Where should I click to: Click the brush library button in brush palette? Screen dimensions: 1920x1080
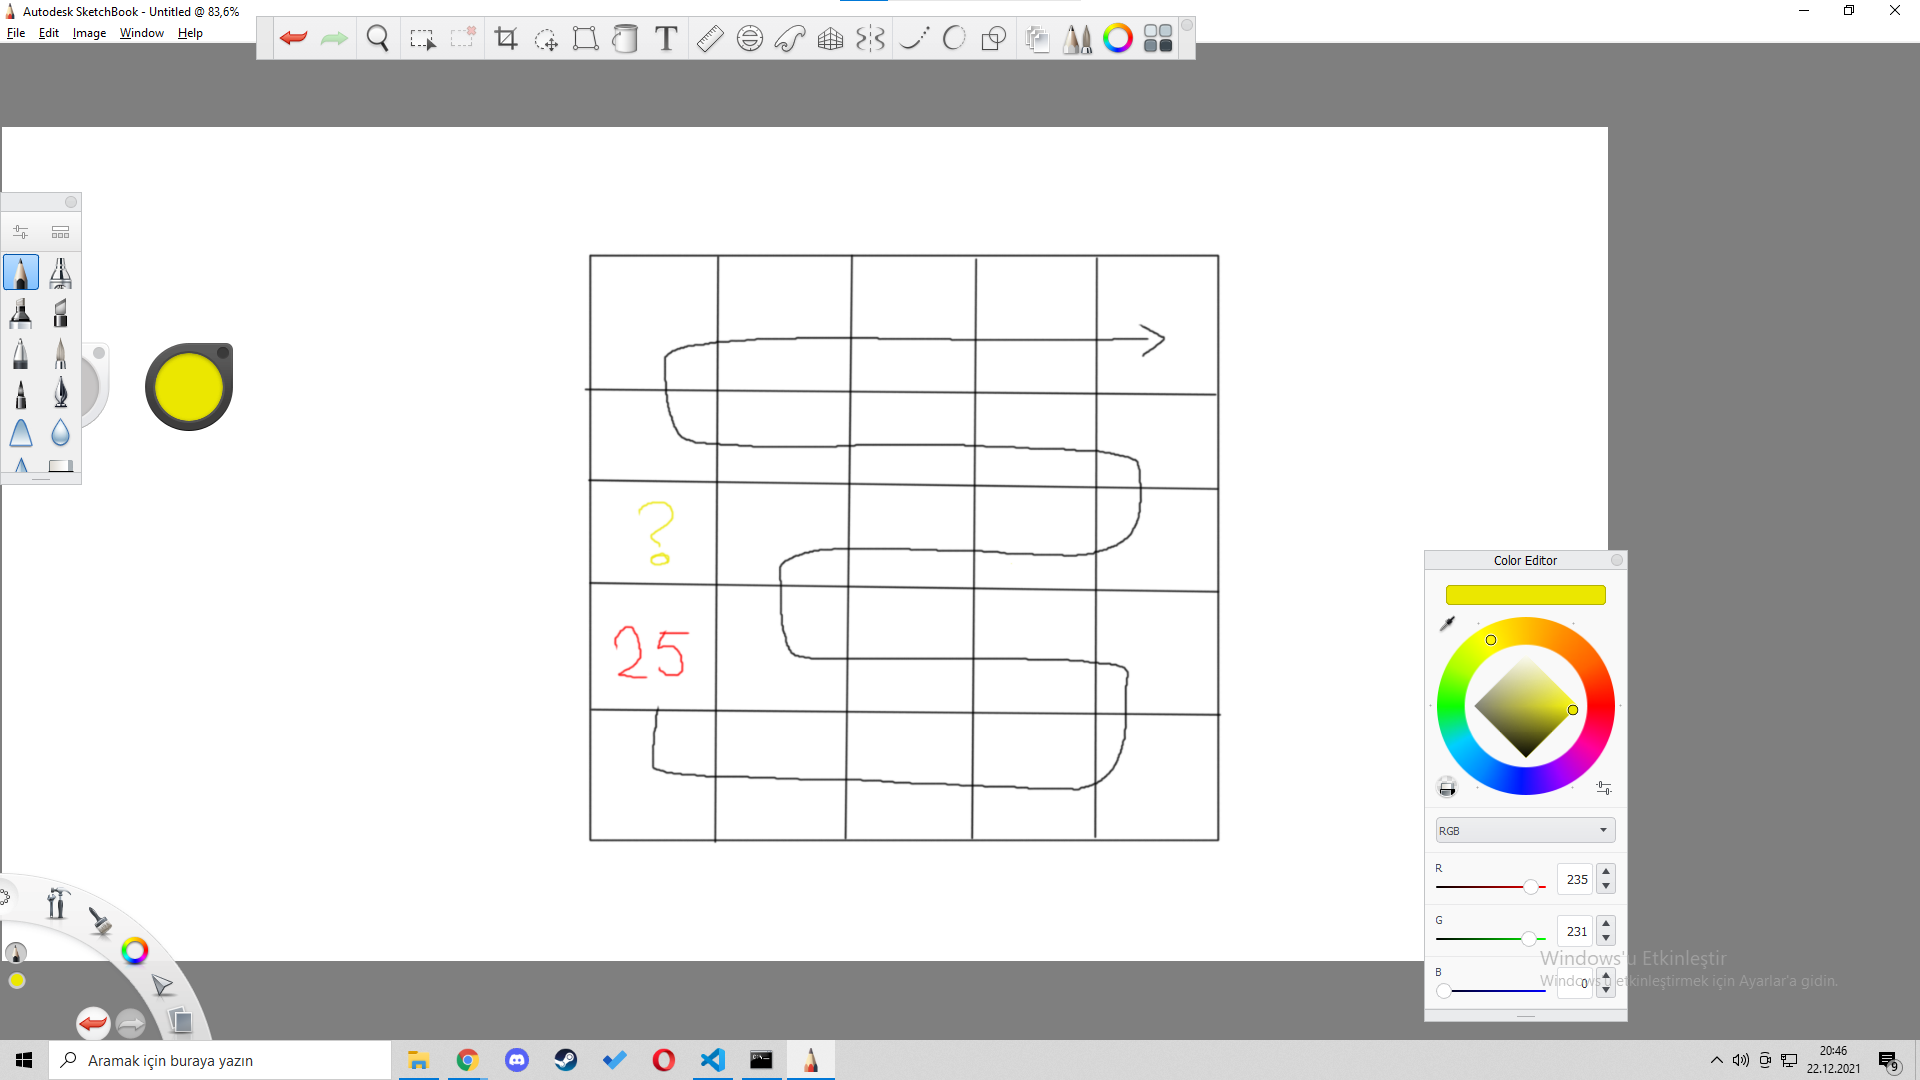tap(61, 232)
